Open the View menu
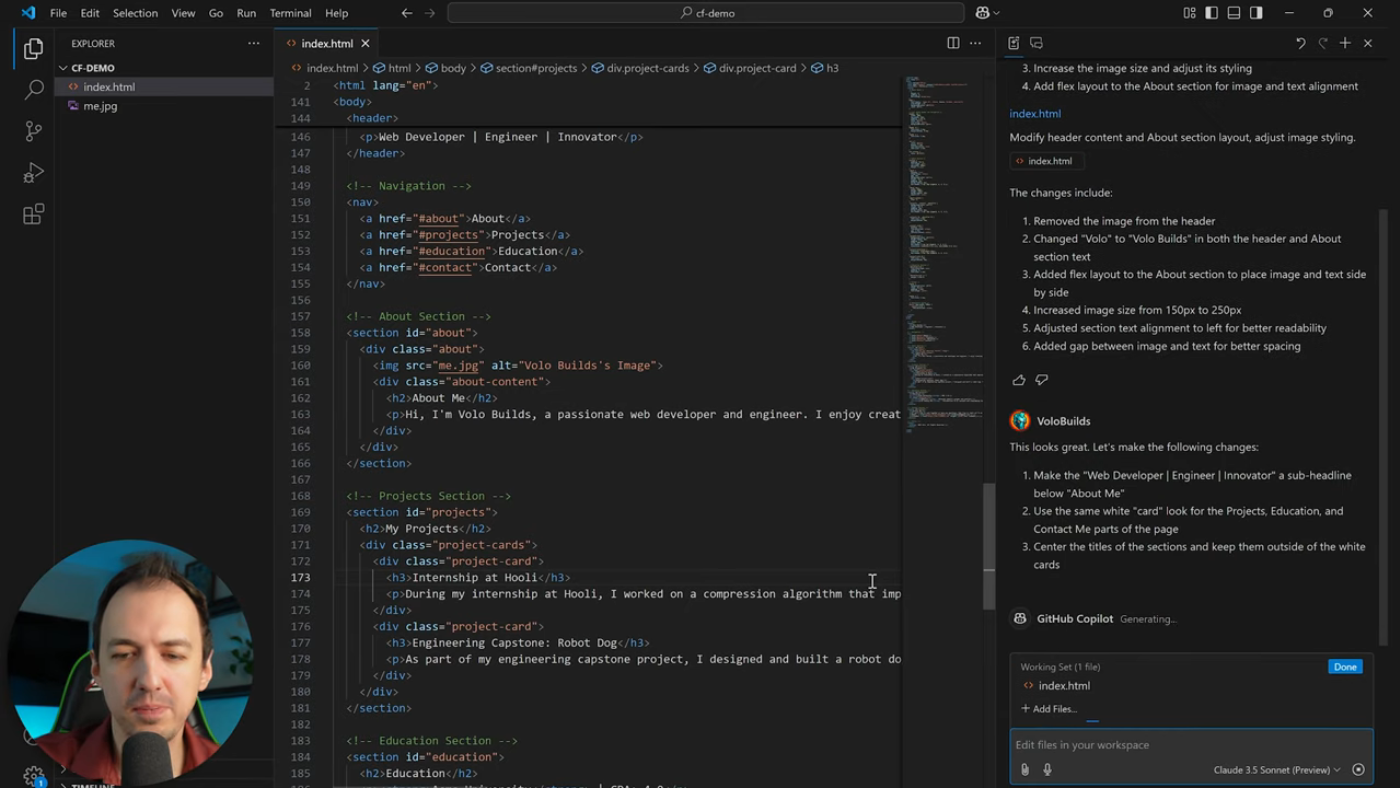This screenshot has height=788, width=1400. pyautogui.click(x=183, y=13)
